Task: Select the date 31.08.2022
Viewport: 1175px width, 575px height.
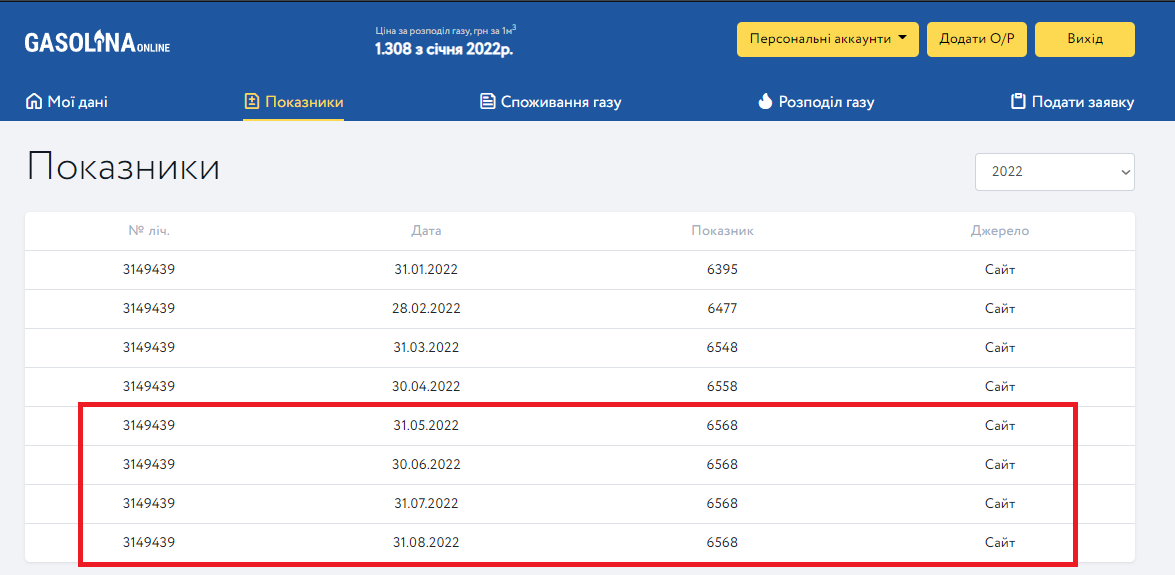Action: click(x=426, y=543)
